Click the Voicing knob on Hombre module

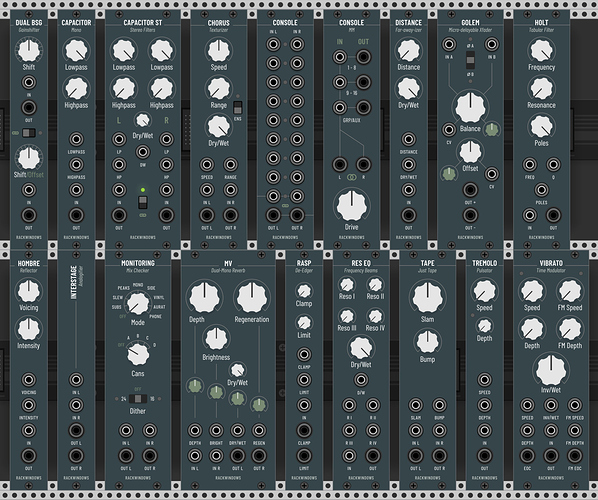pyautogui.click(x=29, y=291)
